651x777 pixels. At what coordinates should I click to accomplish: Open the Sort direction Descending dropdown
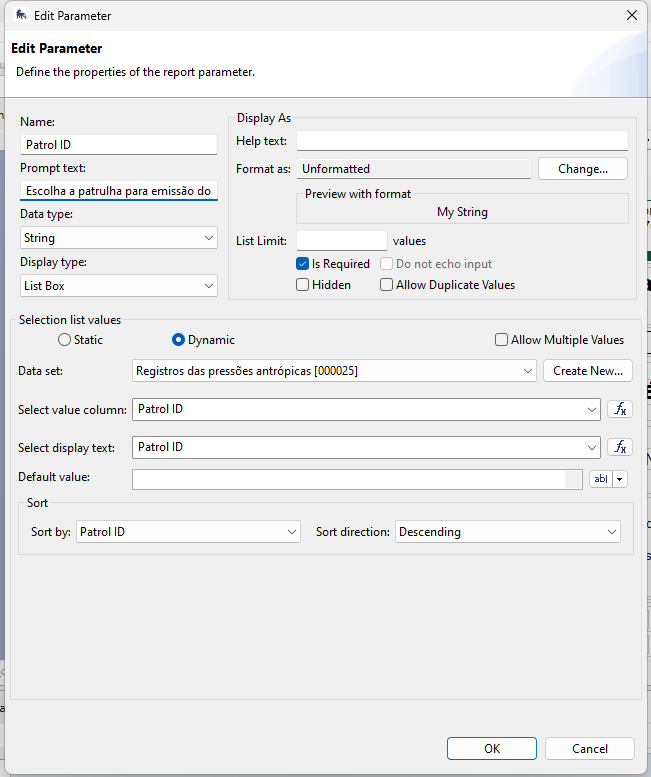pos(508,532)
